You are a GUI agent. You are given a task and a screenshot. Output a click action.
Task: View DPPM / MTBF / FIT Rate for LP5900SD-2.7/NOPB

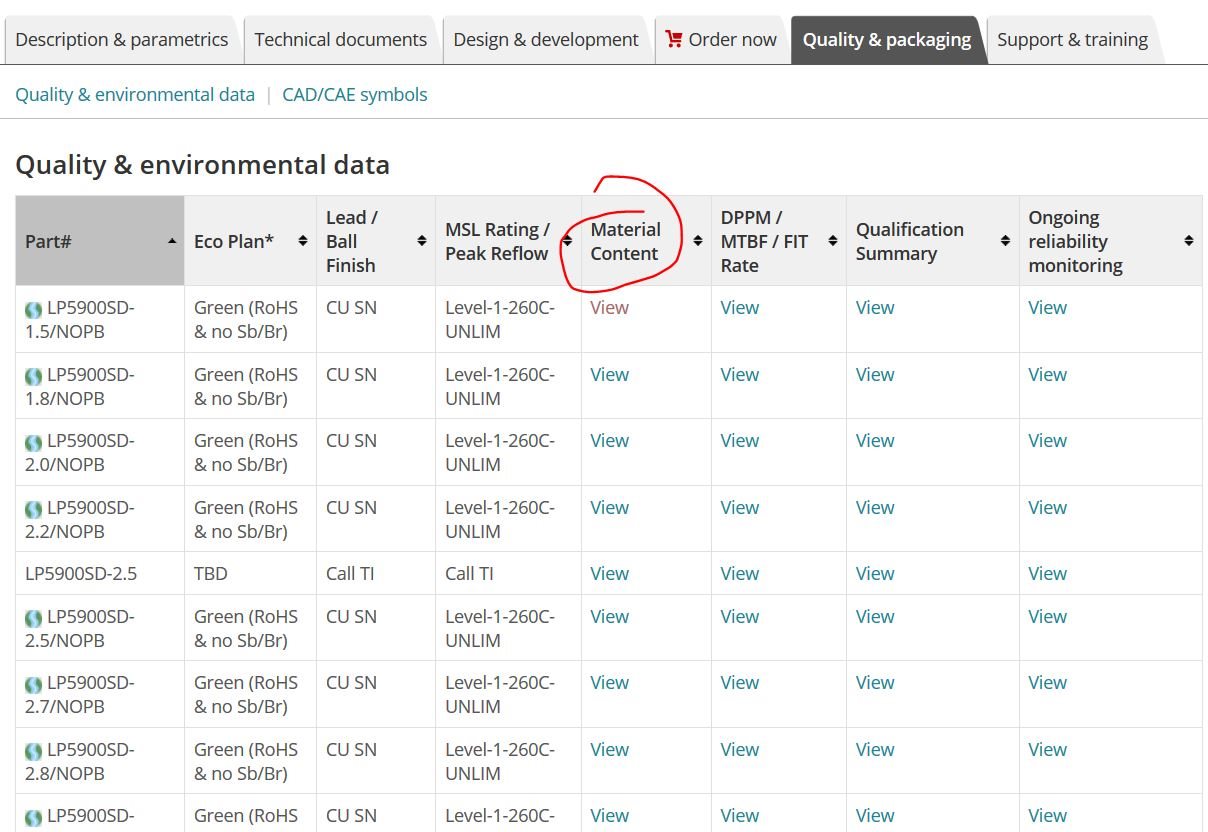(740, 683)
